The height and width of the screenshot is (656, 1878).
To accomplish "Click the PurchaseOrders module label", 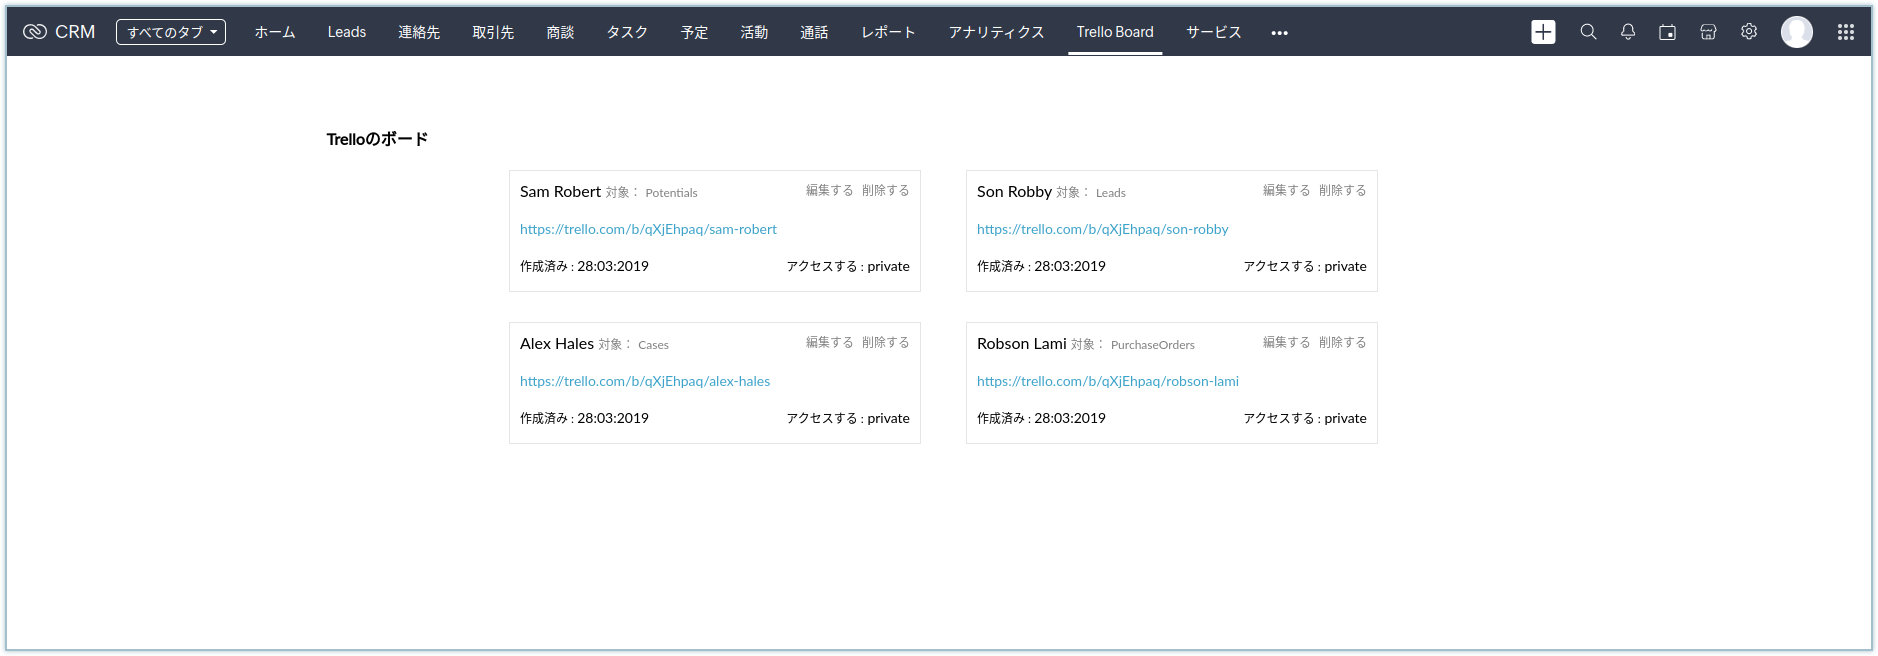I will [x=1153, y=345].
